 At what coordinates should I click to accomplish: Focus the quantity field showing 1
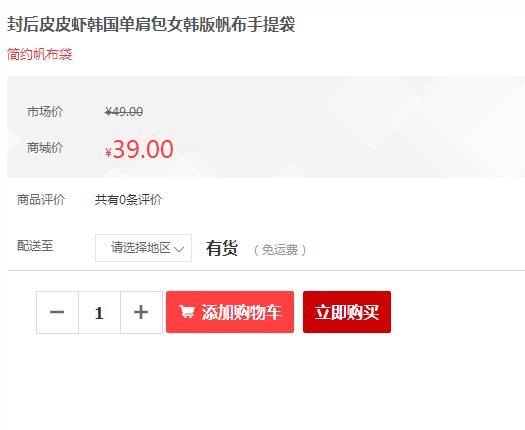click(x=99, y=312)
